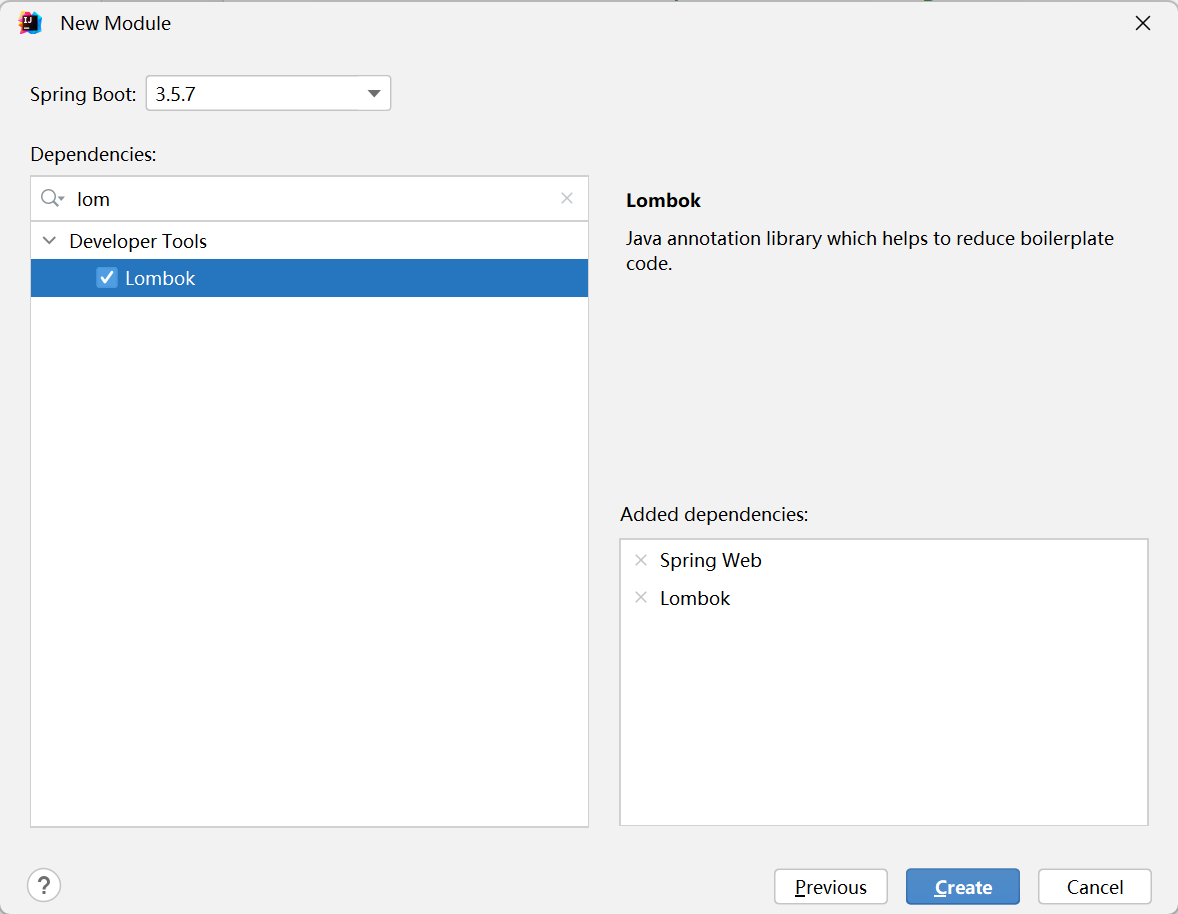Remove Spring Web from added dependencies
This screenshot has width=1178, height=914.
641,560
